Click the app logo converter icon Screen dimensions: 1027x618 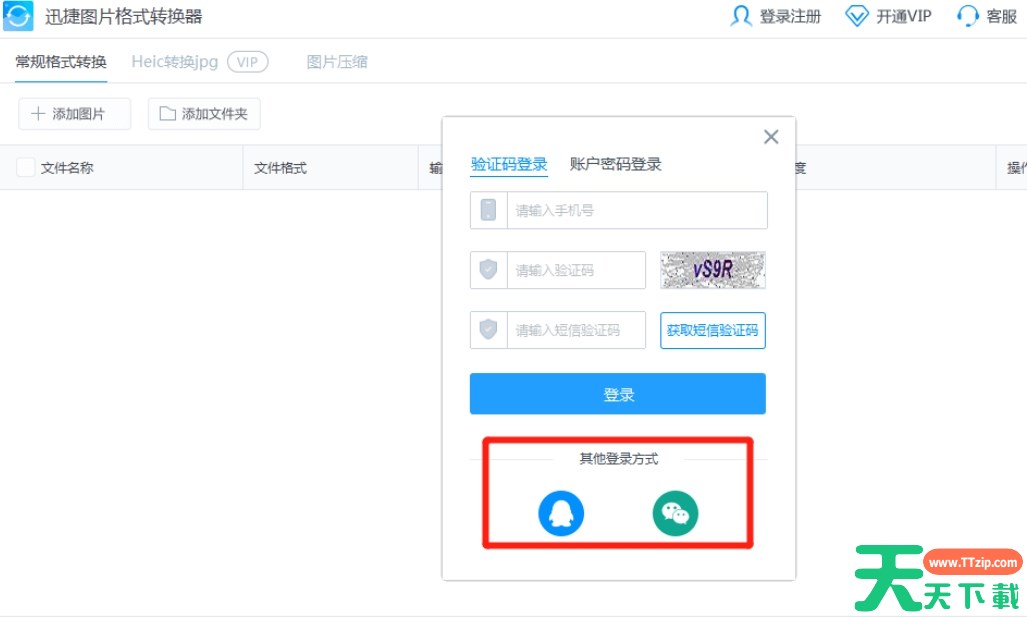click(x=17, y=16)
